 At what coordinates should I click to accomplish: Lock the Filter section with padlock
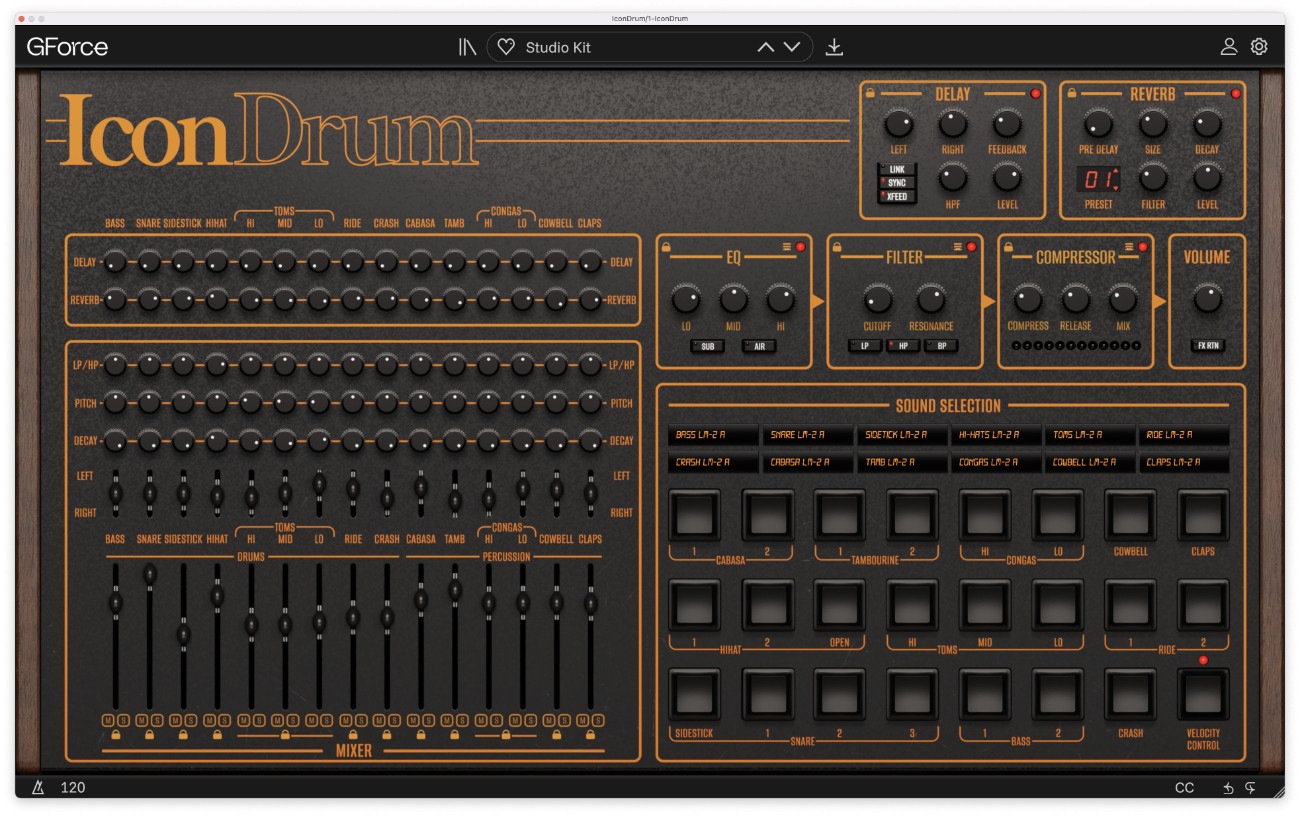838,247
